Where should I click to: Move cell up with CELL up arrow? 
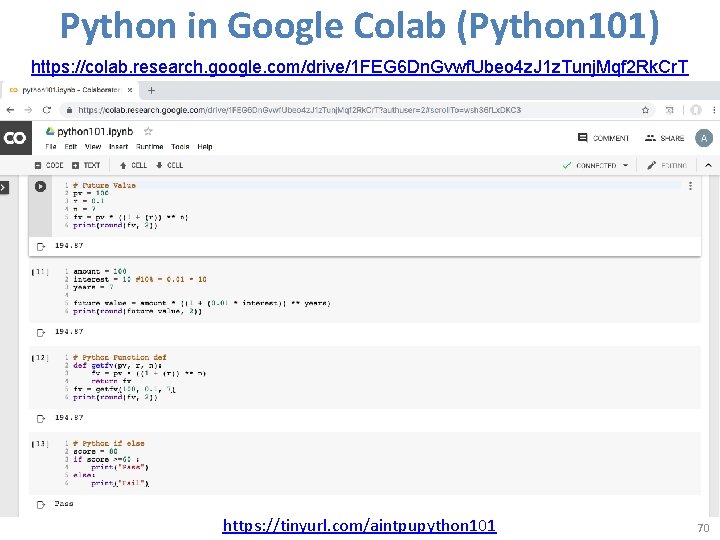click(133, 165)
